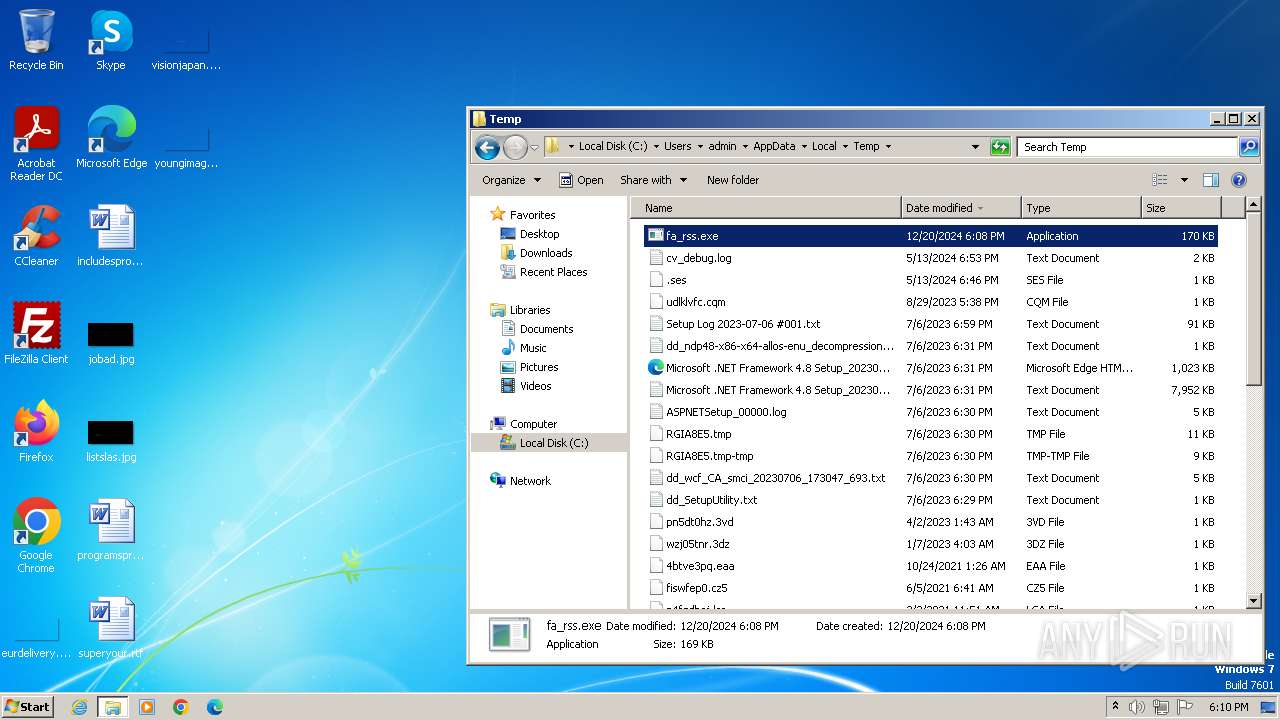Select the jobad.jpg desktop file
The width and height of the screenshot is (1280, 720).
(110, 341)
